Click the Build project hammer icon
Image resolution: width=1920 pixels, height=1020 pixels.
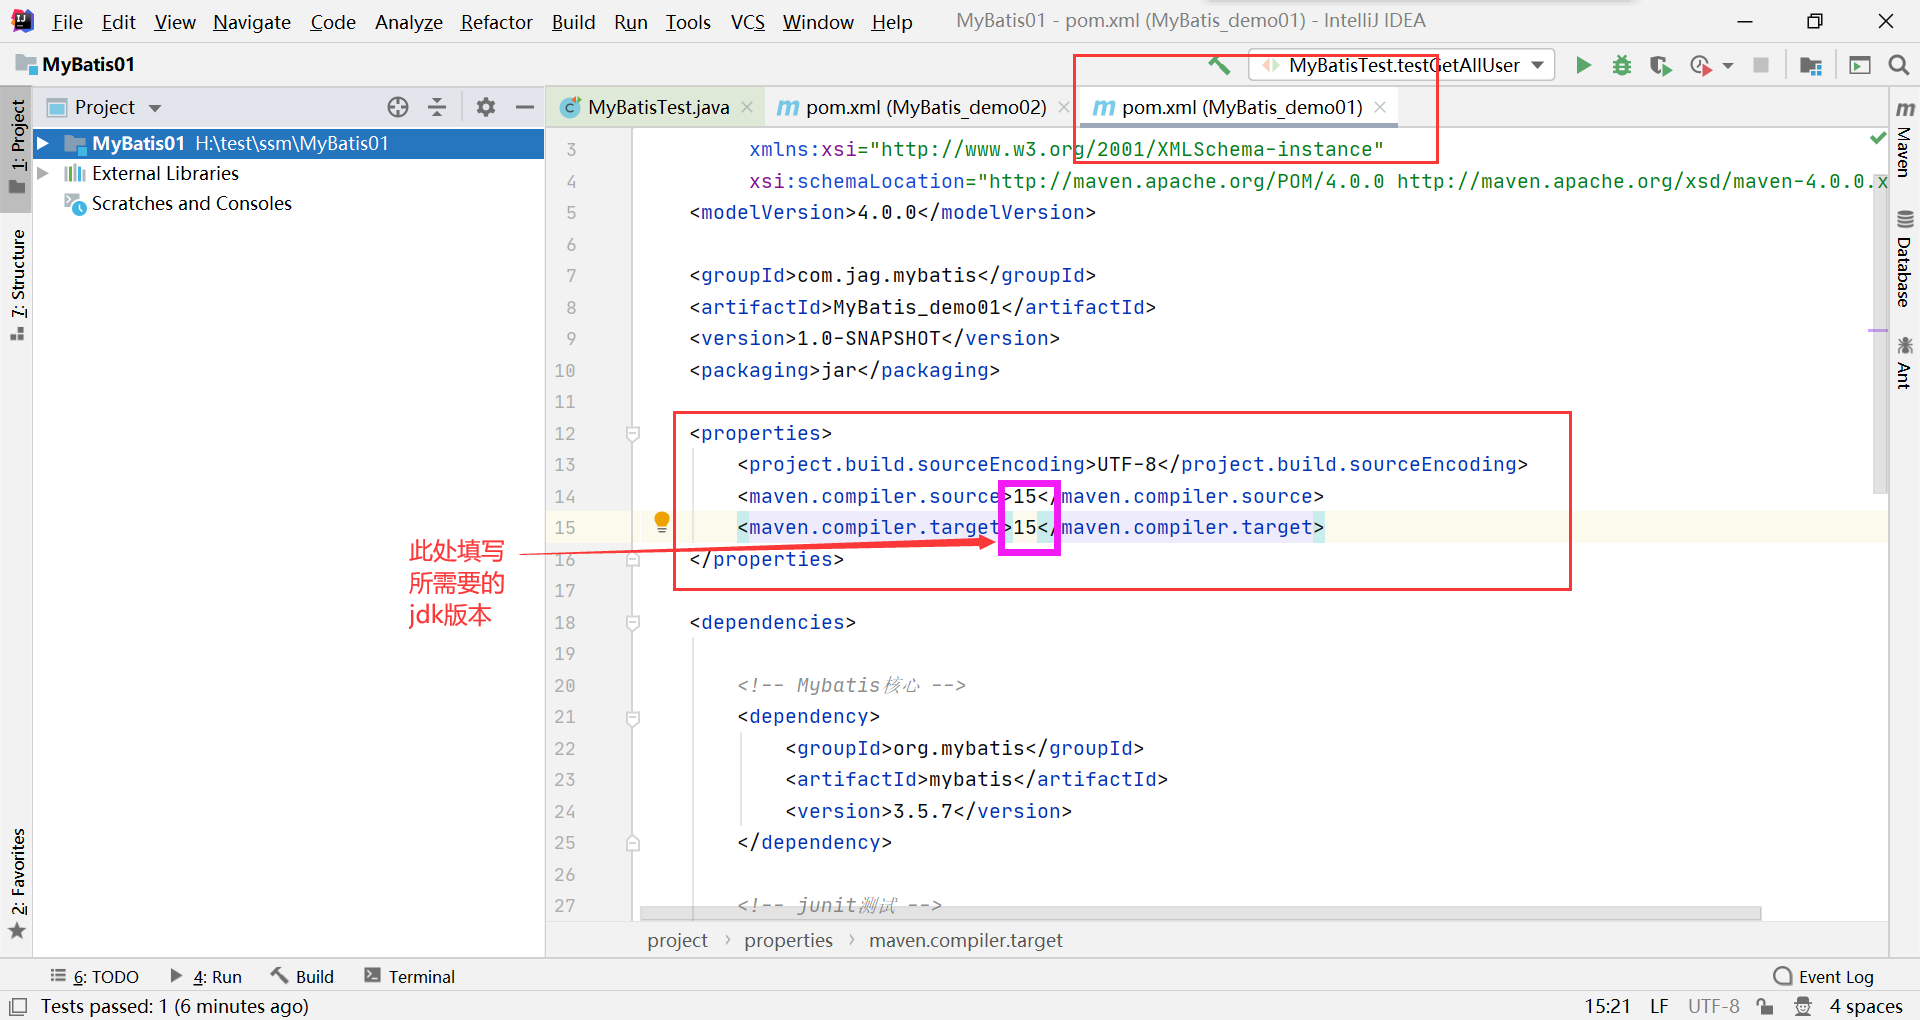tap(1219, 65)
